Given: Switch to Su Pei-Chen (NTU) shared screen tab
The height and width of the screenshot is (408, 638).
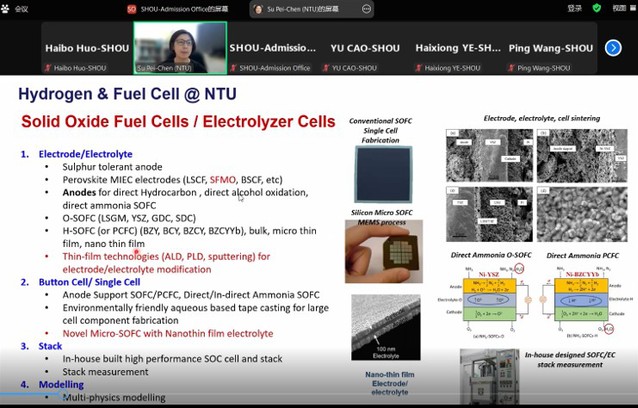Looking at the screenshot, I should [300, 8].
